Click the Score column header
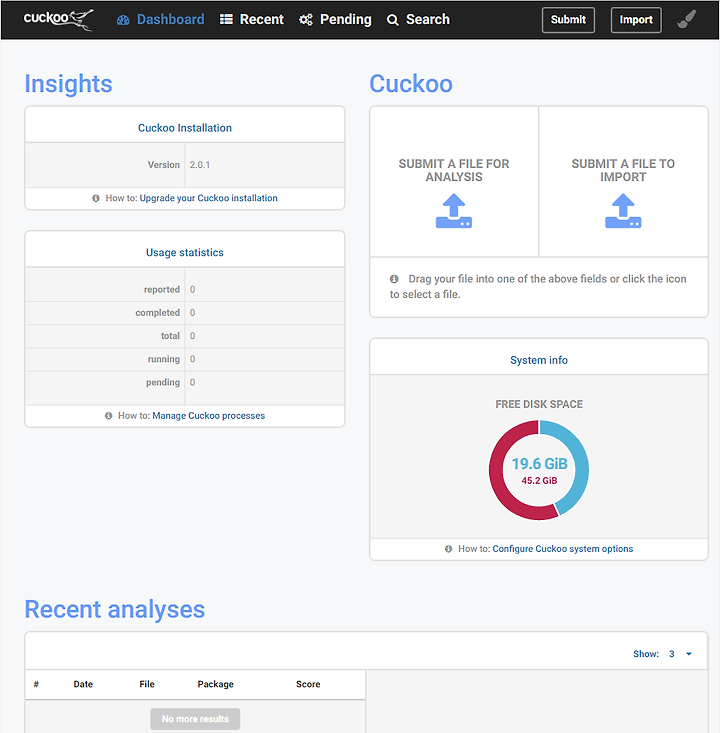The height and width of the screenshot is (733, 720). (x=308, y=684)
